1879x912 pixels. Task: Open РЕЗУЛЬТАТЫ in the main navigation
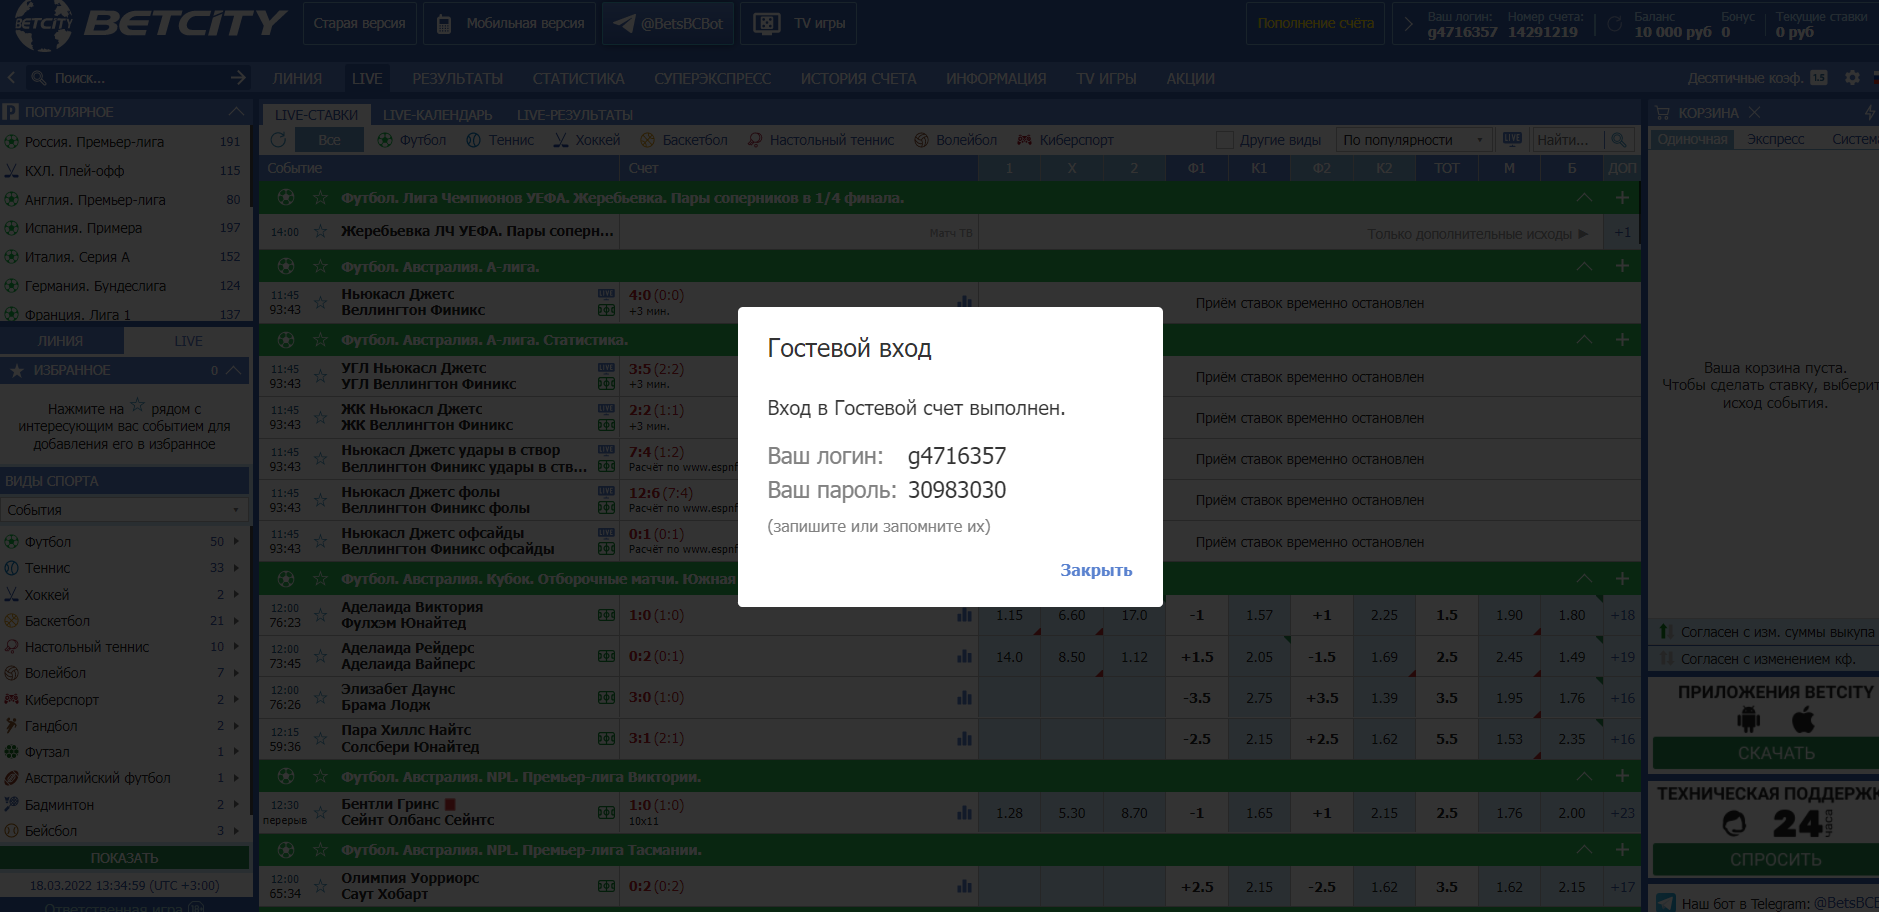458,78
